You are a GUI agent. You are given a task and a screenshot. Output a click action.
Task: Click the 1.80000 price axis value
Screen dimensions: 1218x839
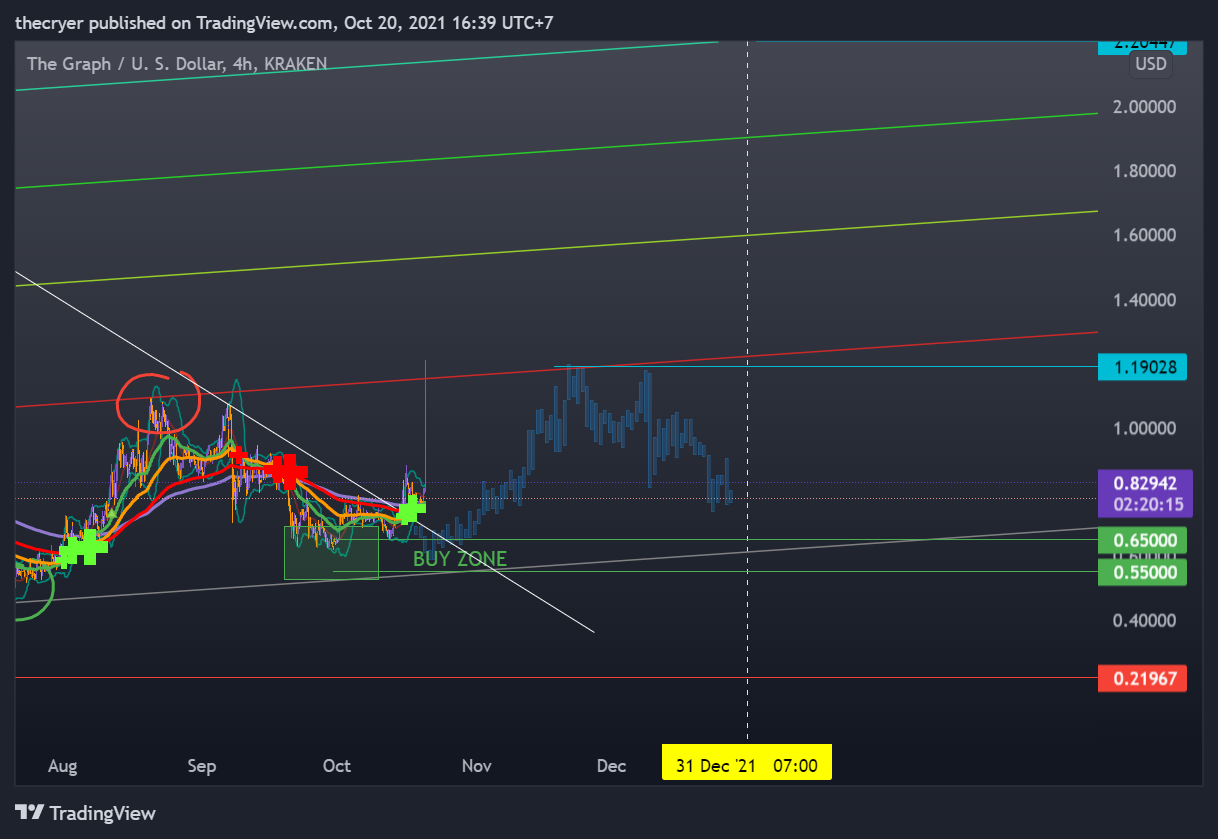pos(1144,171)
